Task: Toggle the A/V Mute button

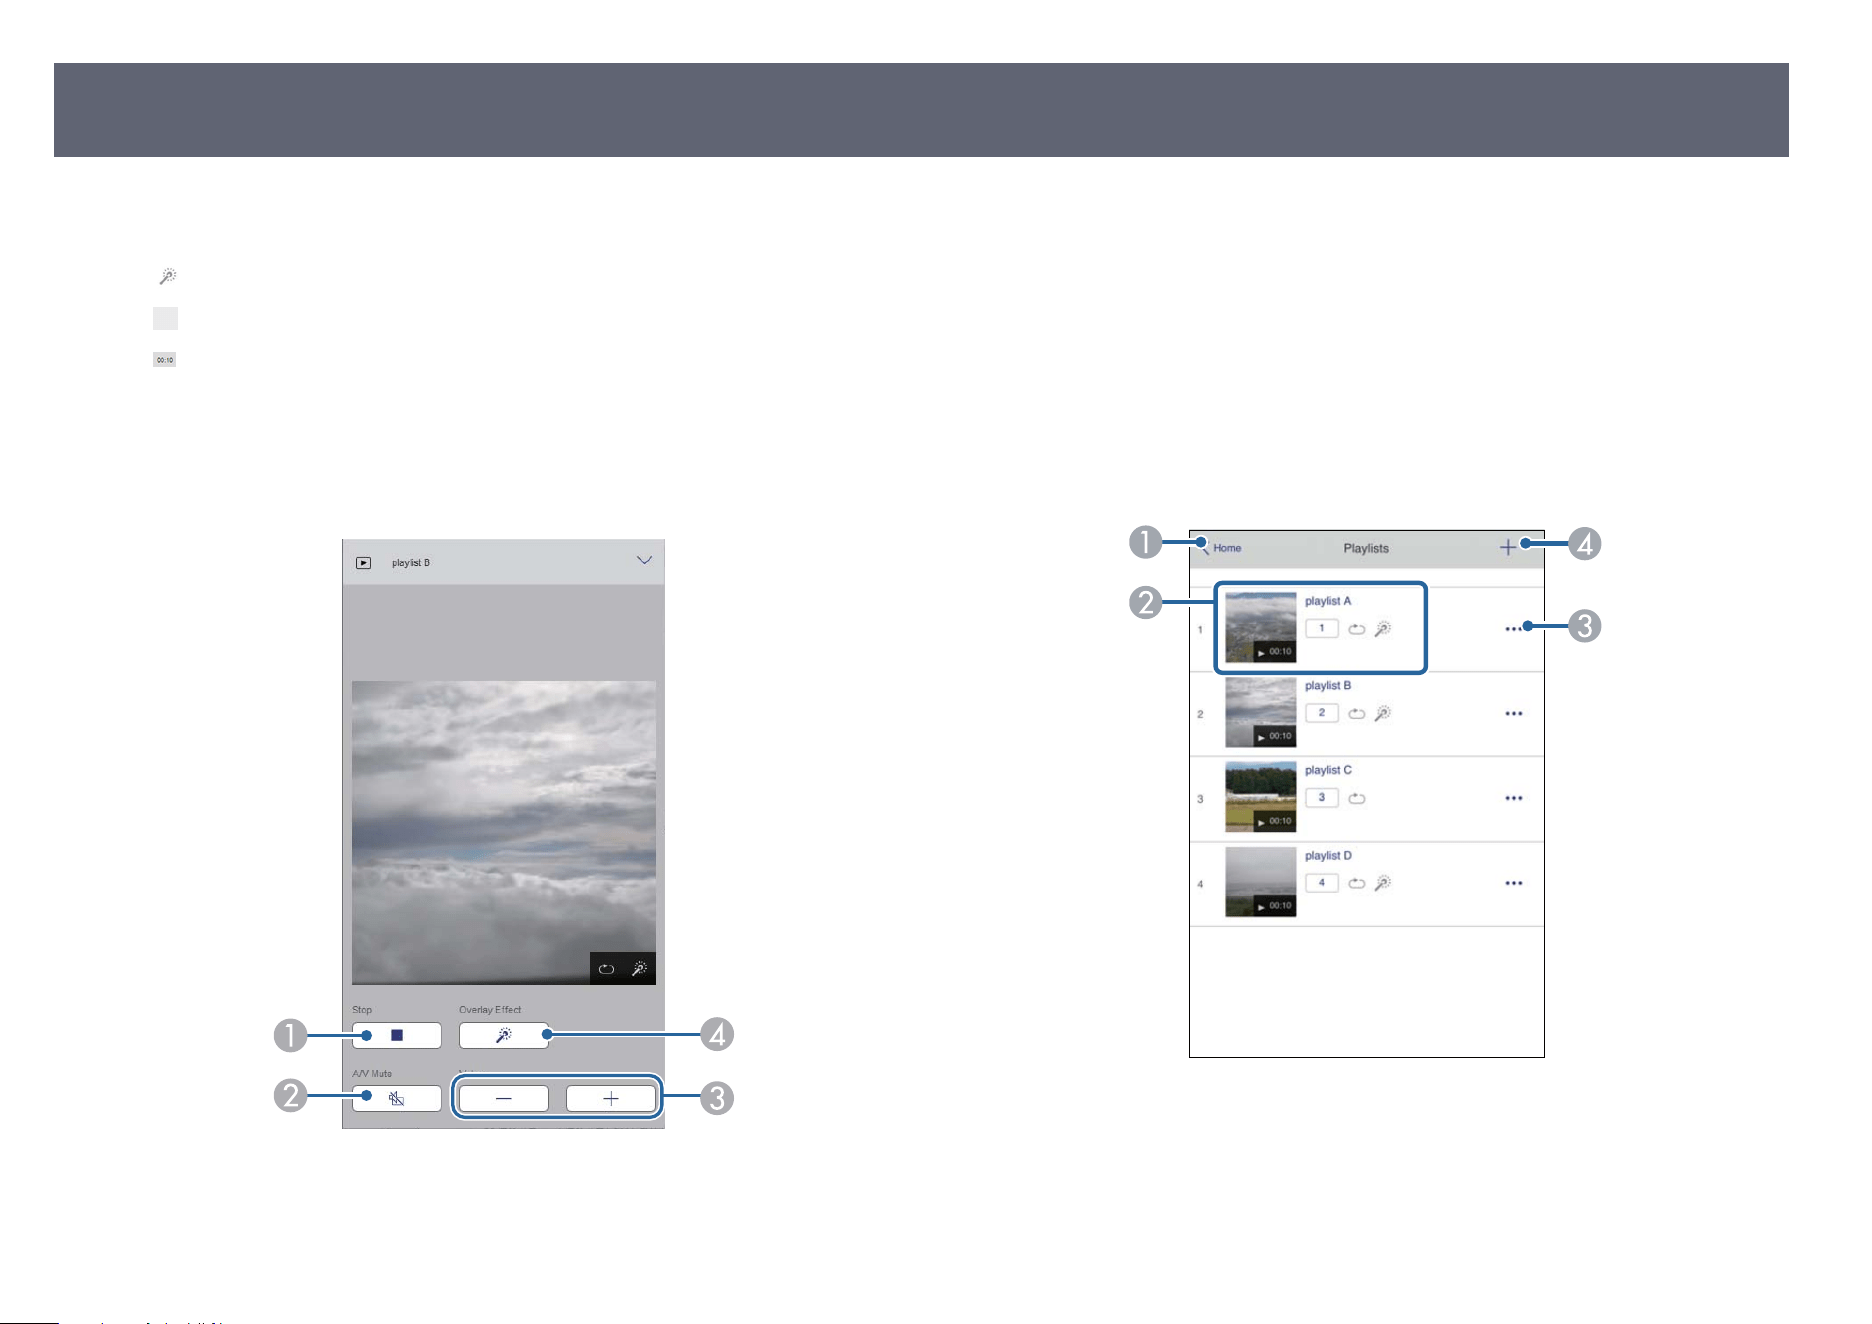Action: pos(397,1098)
